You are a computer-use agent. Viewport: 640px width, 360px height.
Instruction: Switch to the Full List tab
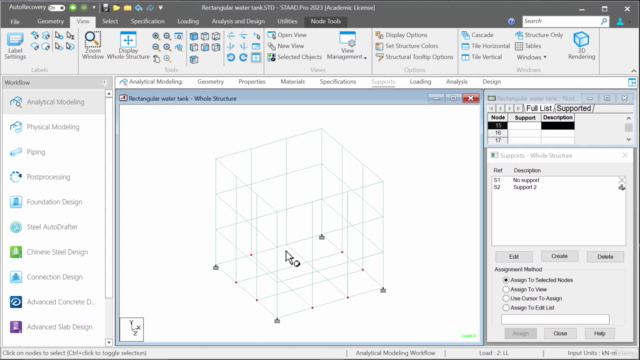pos(538,108)
